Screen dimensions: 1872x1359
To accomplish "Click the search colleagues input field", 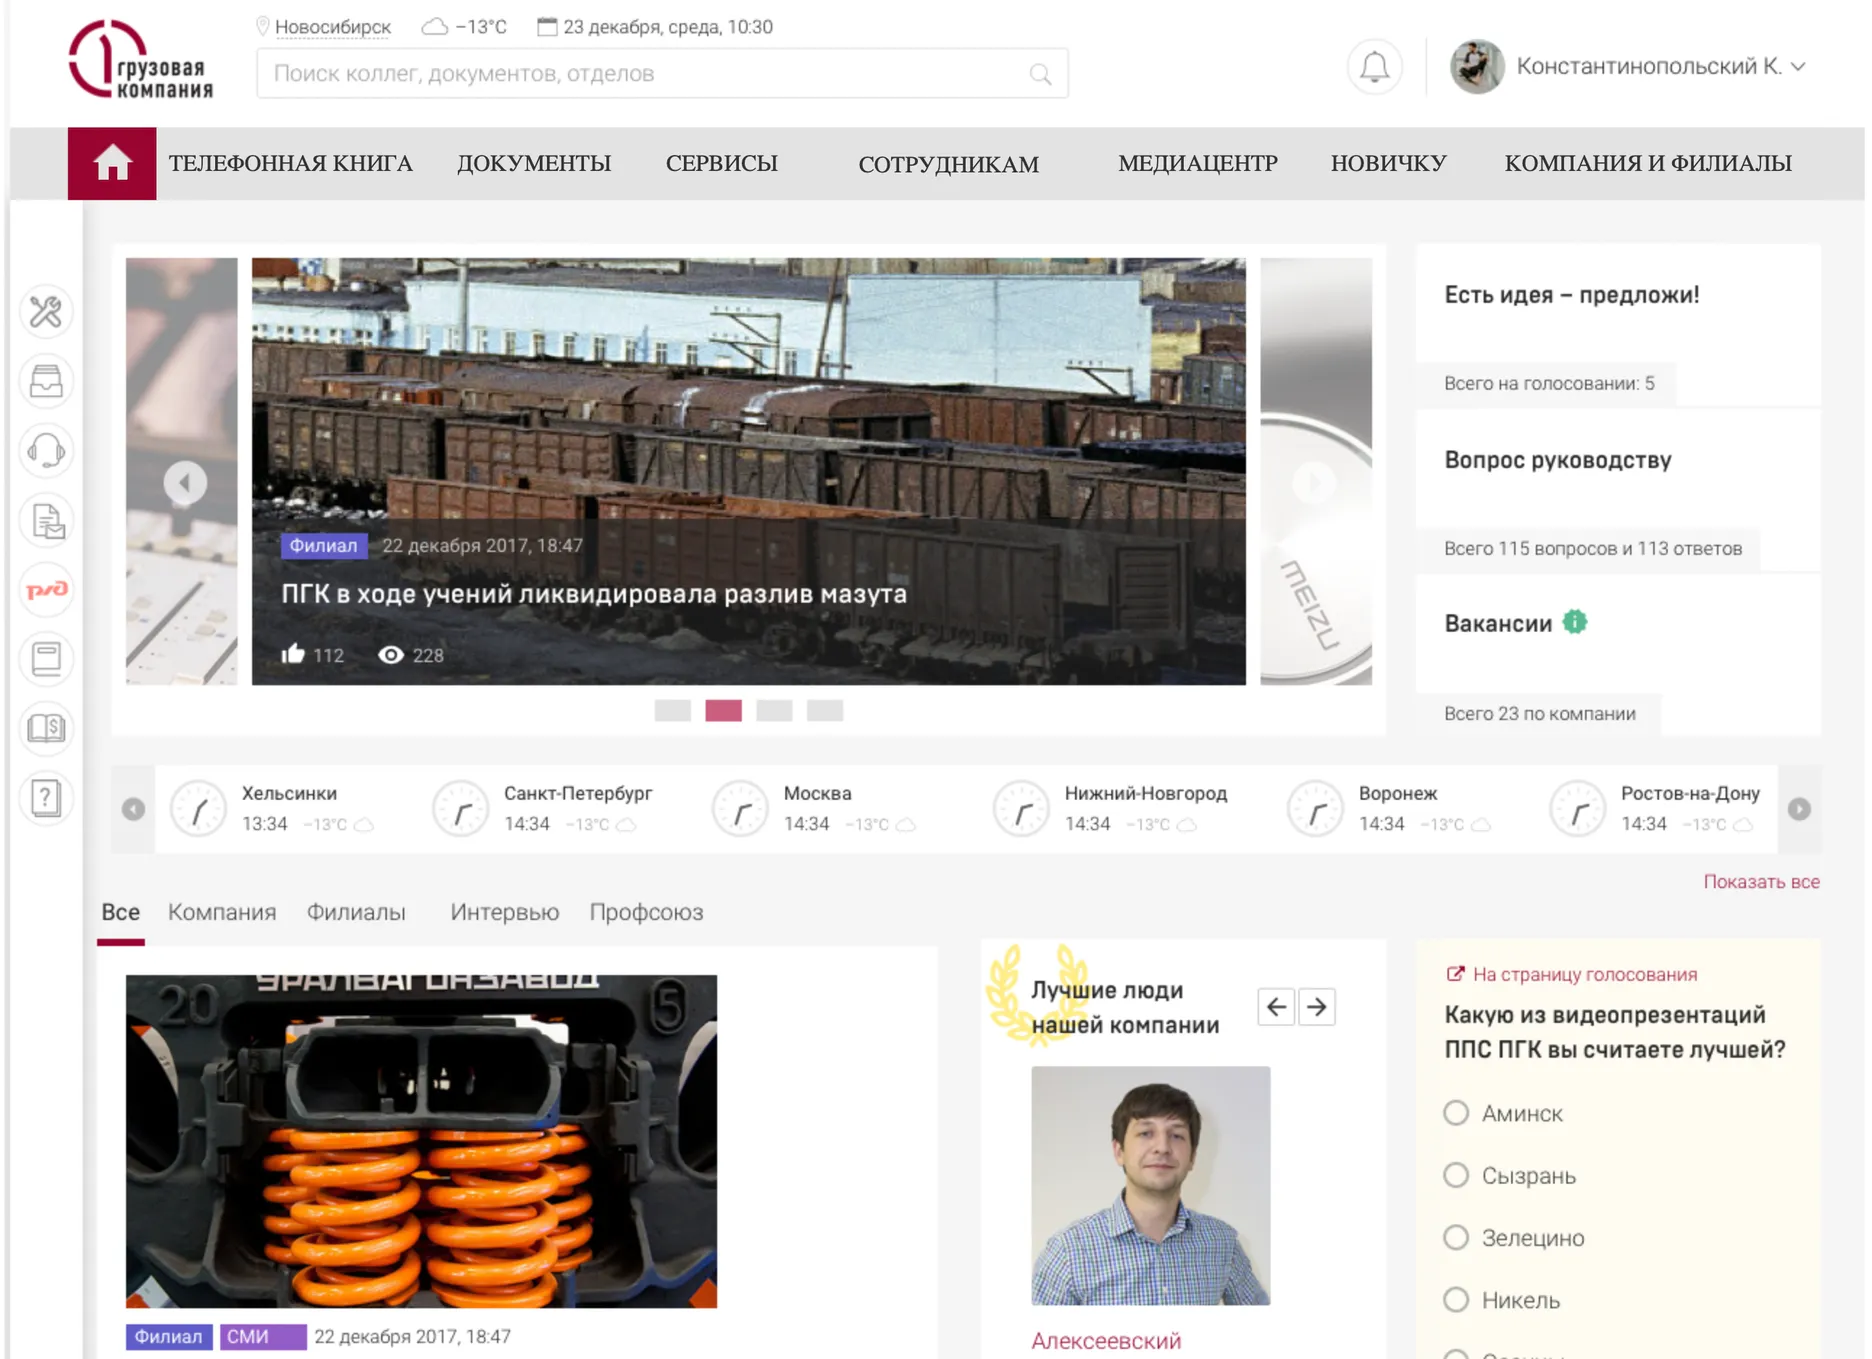I will [663, 74].
